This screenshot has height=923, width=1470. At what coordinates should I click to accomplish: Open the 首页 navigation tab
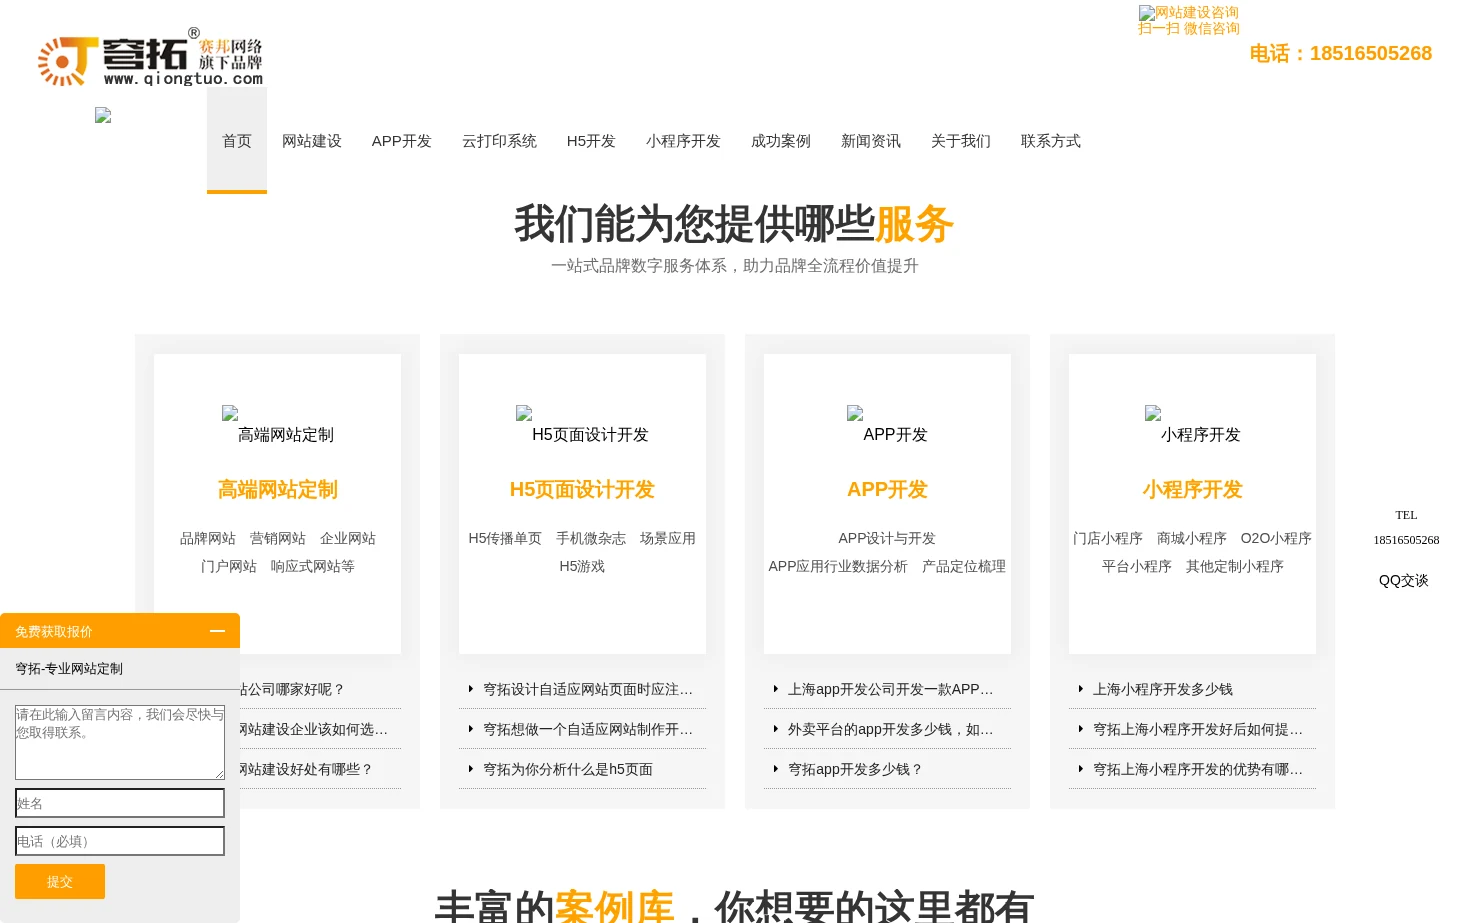(x=237, y=141)
